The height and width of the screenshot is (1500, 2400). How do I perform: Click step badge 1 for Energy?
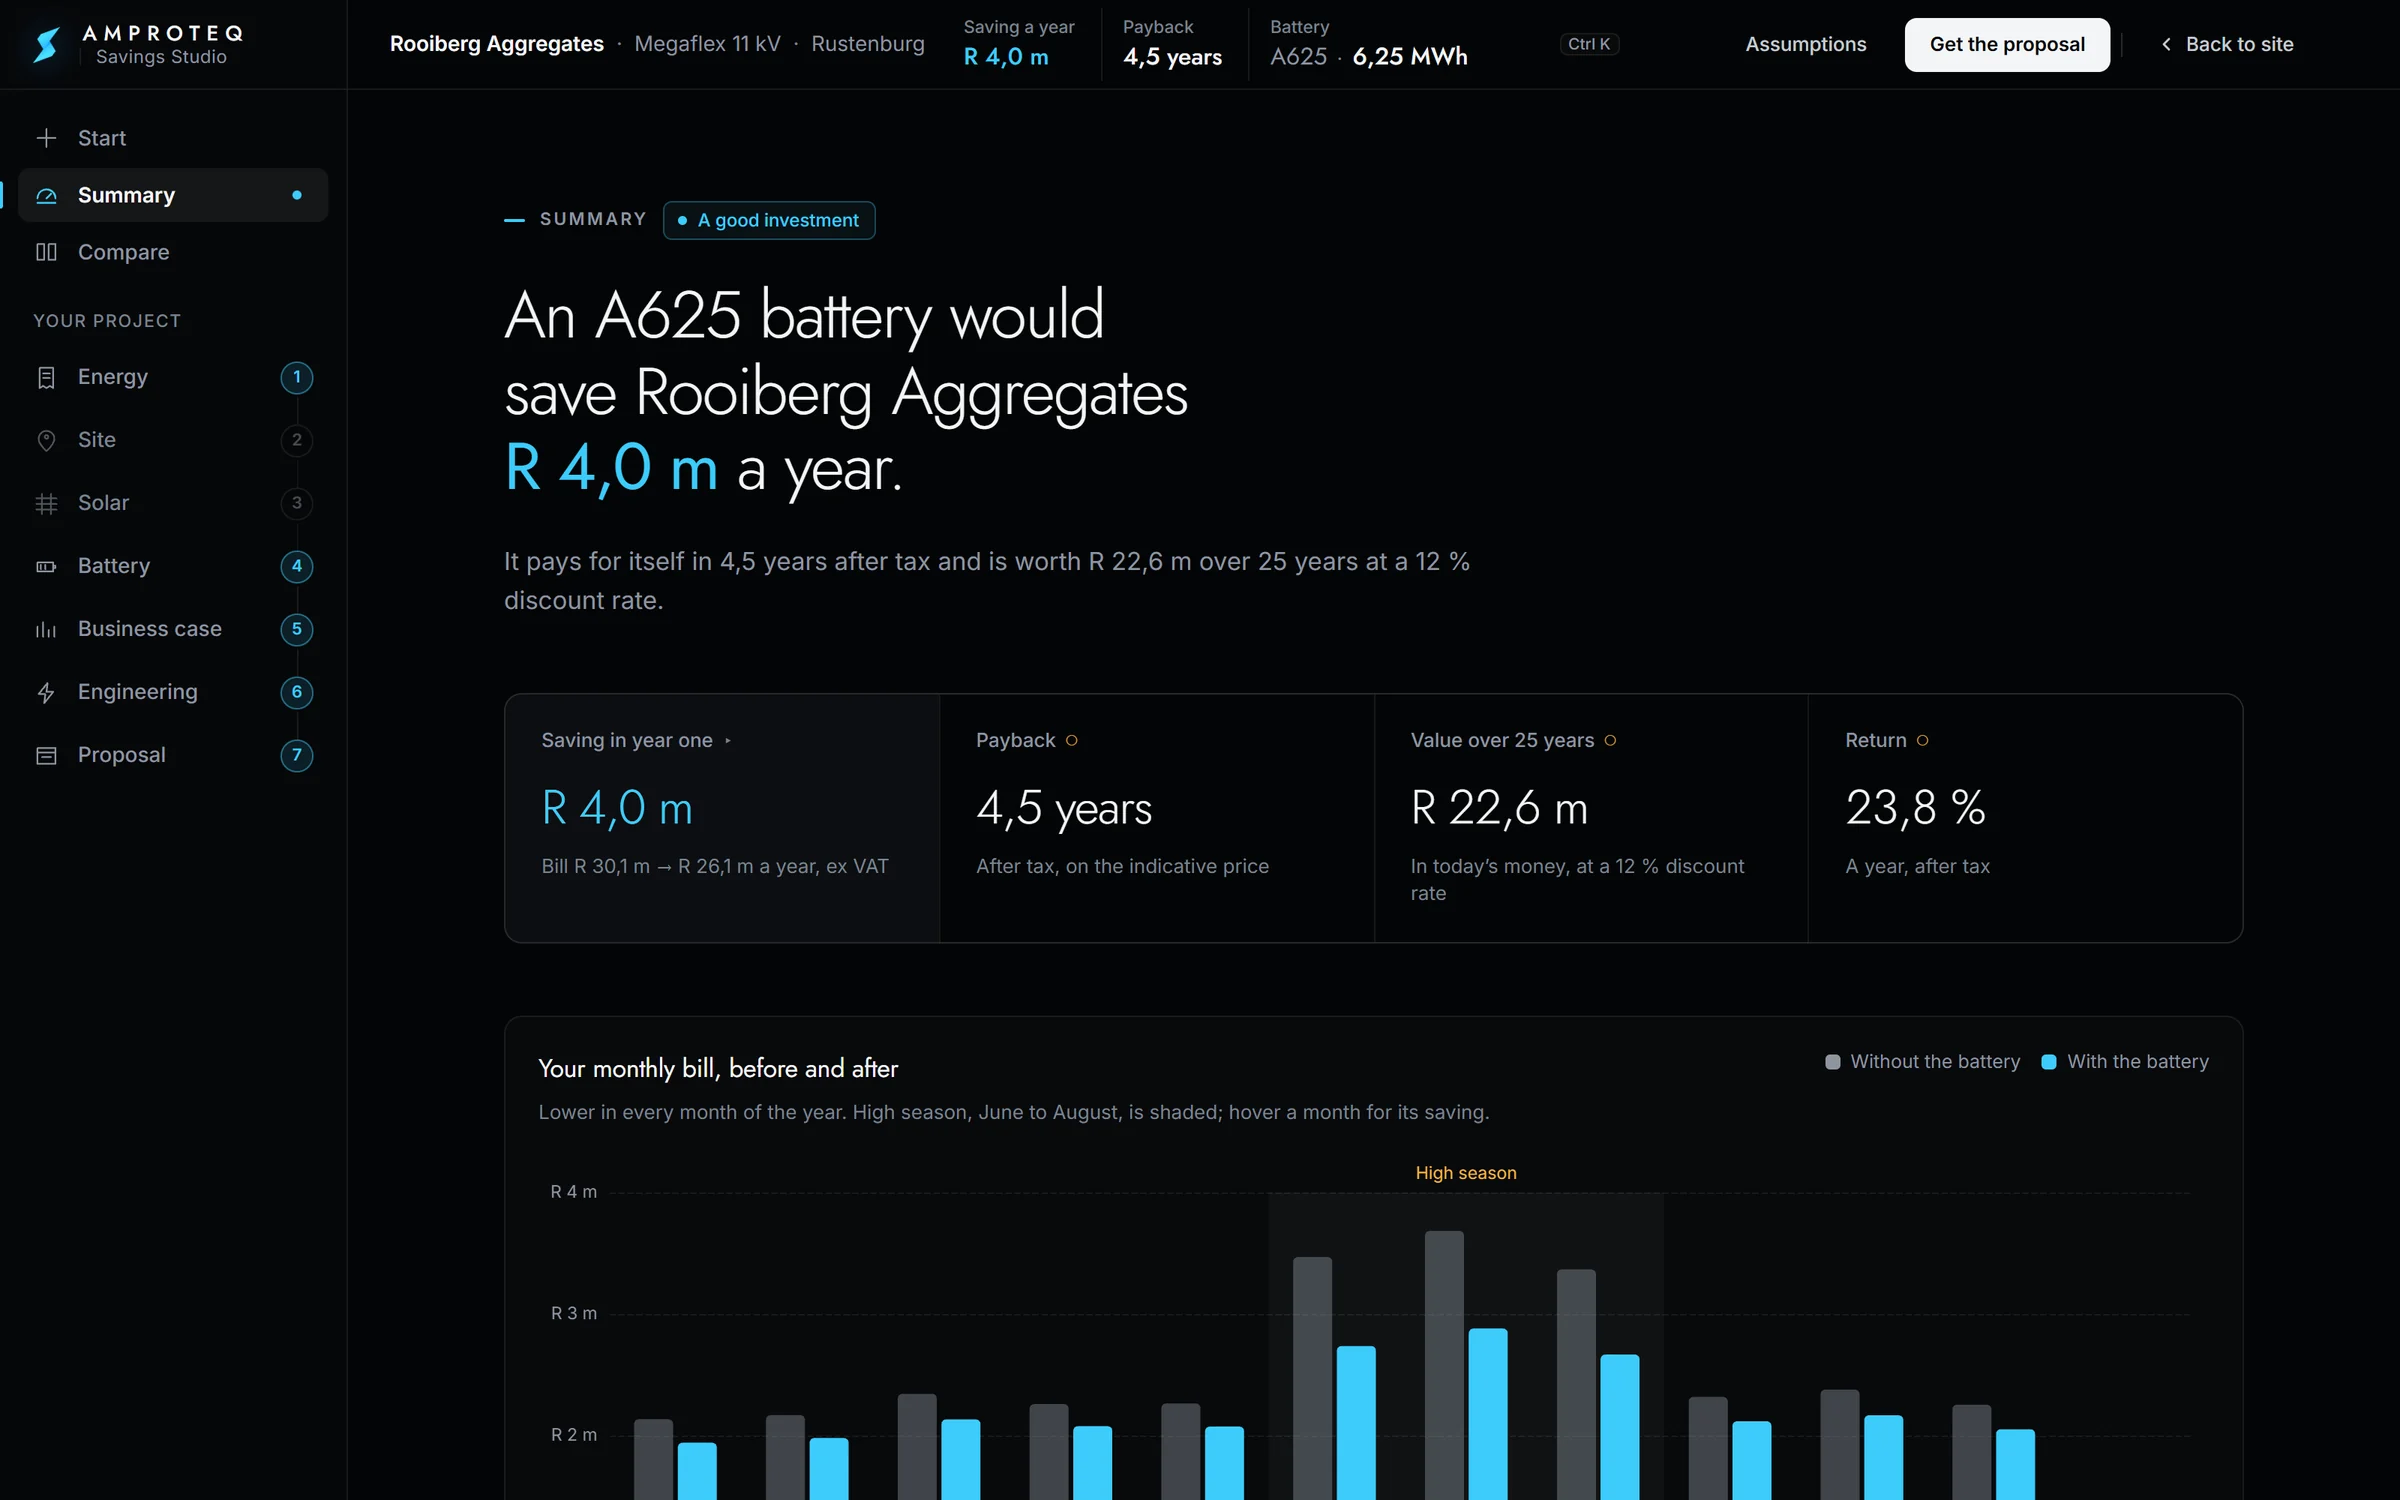point(297,377)
